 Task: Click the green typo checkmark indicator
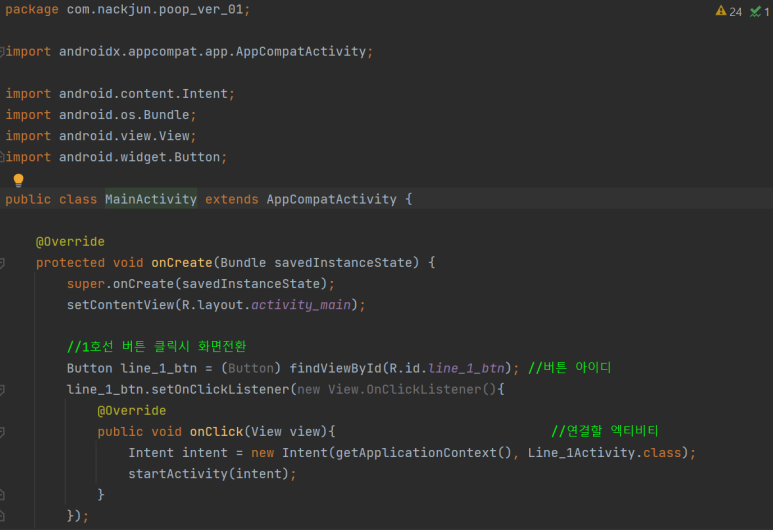click(x=759, y=11)
